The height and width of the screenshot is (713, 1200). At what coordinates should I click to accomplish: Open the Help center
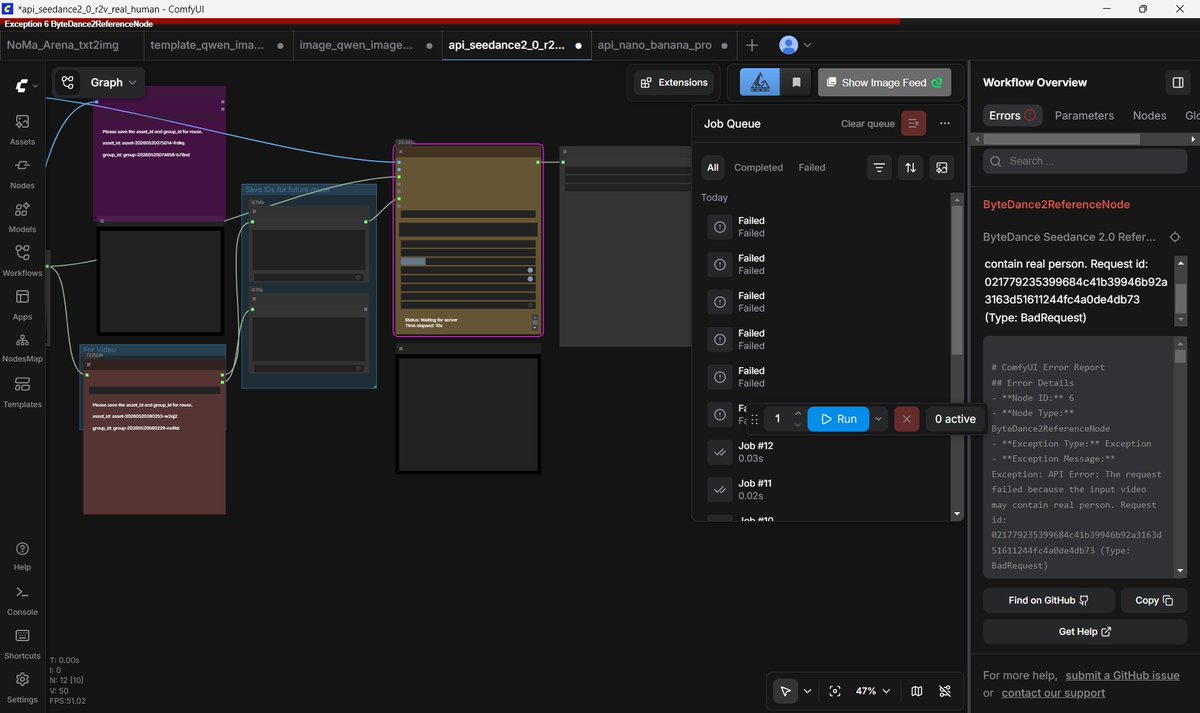tap(22, 555)
